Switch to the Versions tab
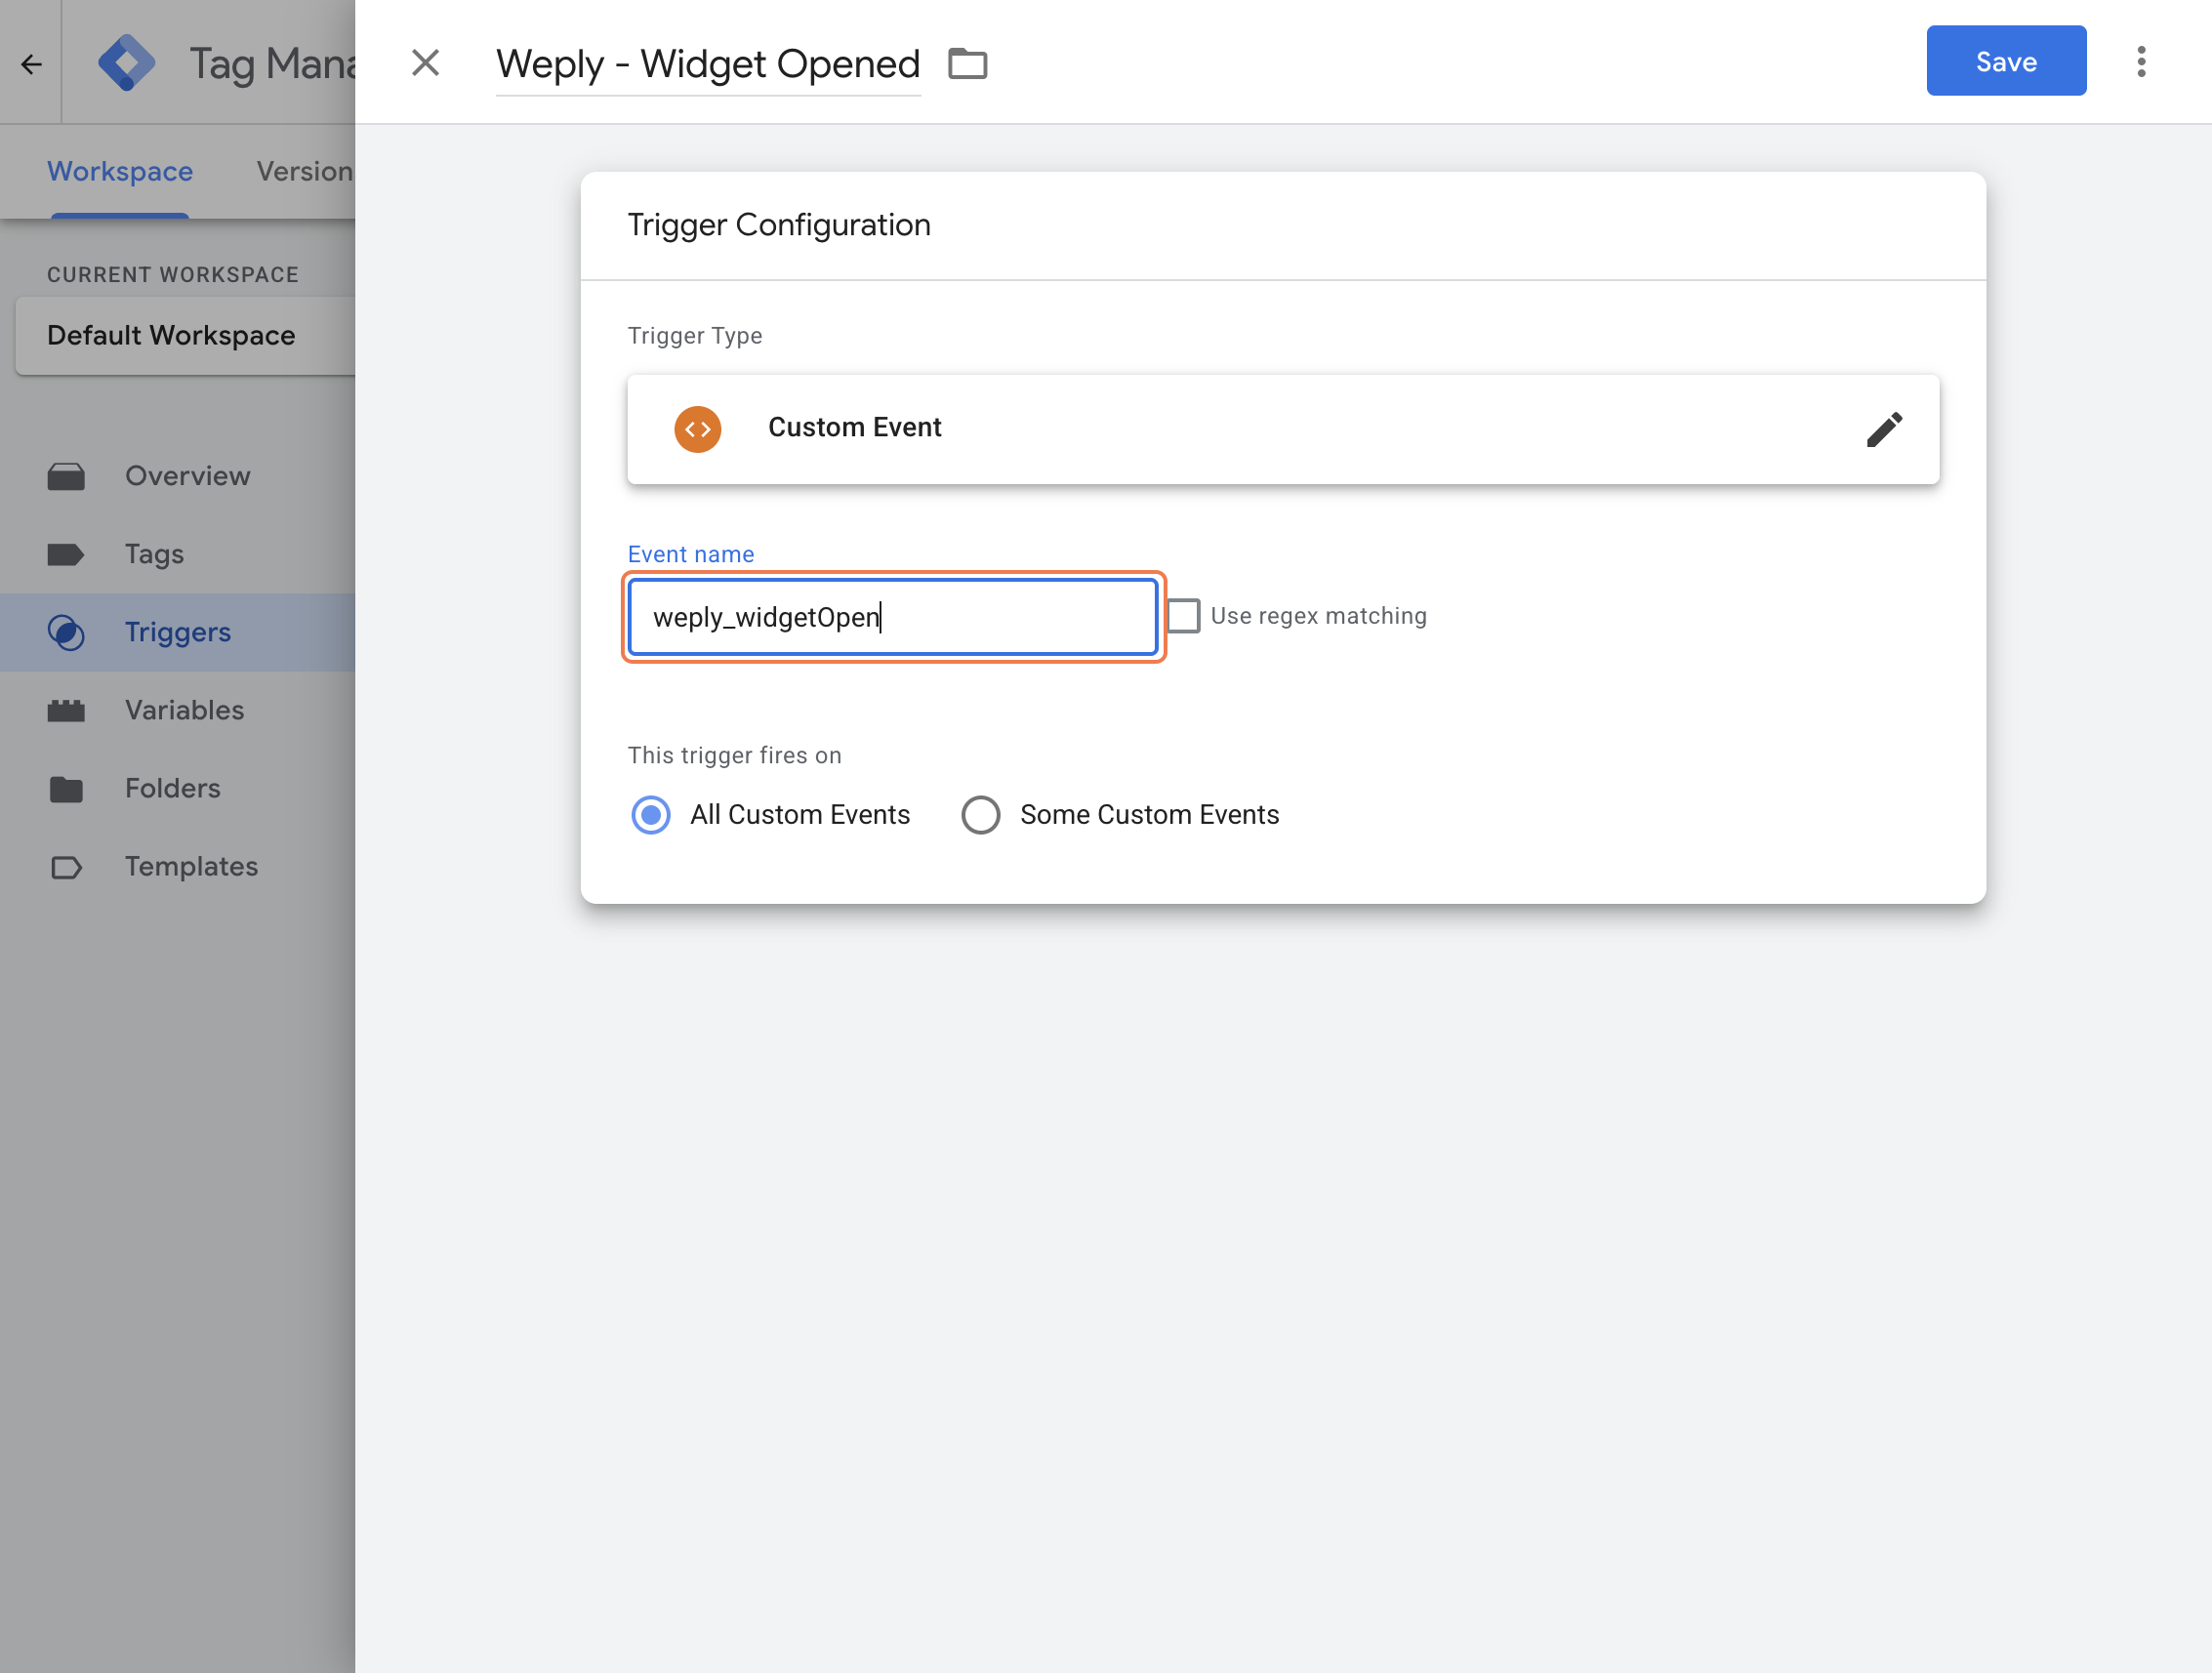 point(304,172)
